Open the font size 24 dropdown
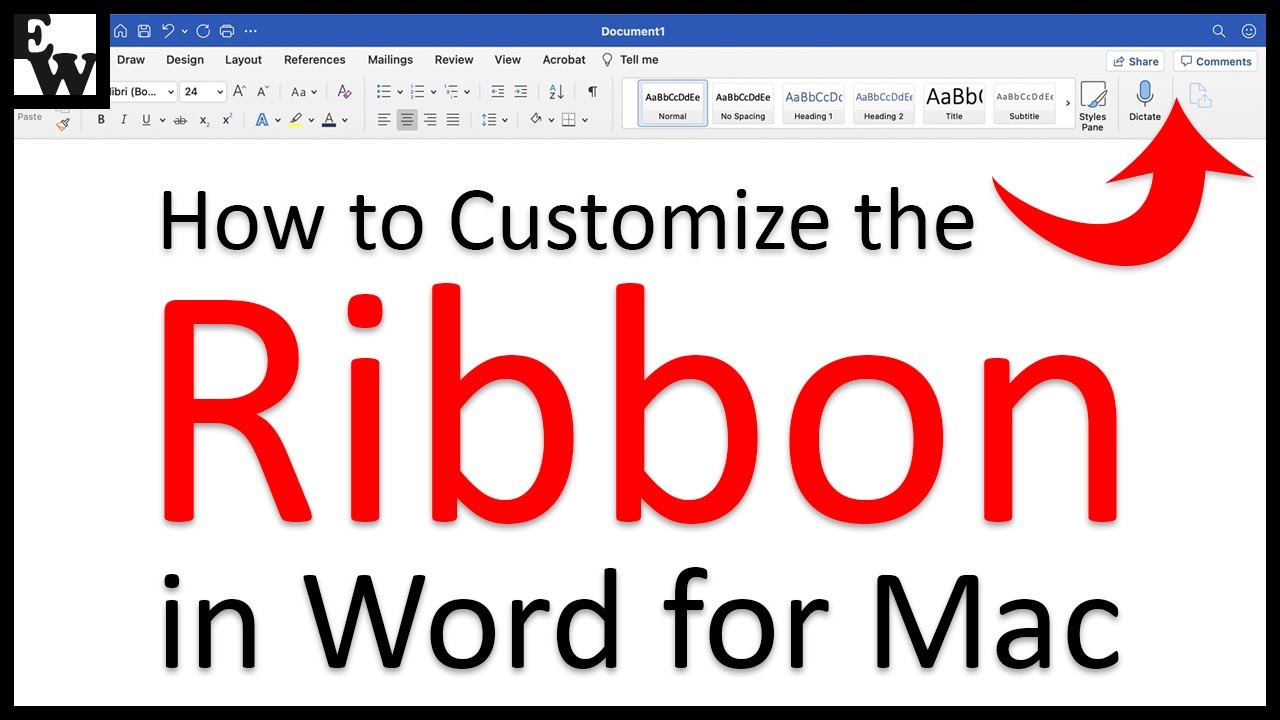 203,91
